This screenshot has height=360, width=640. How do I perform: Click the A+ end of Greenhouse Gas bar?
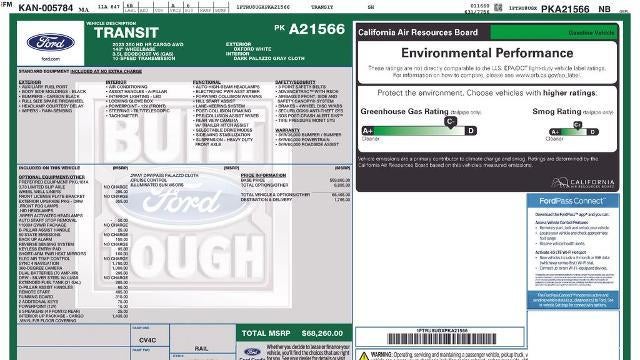coord(368,131)
